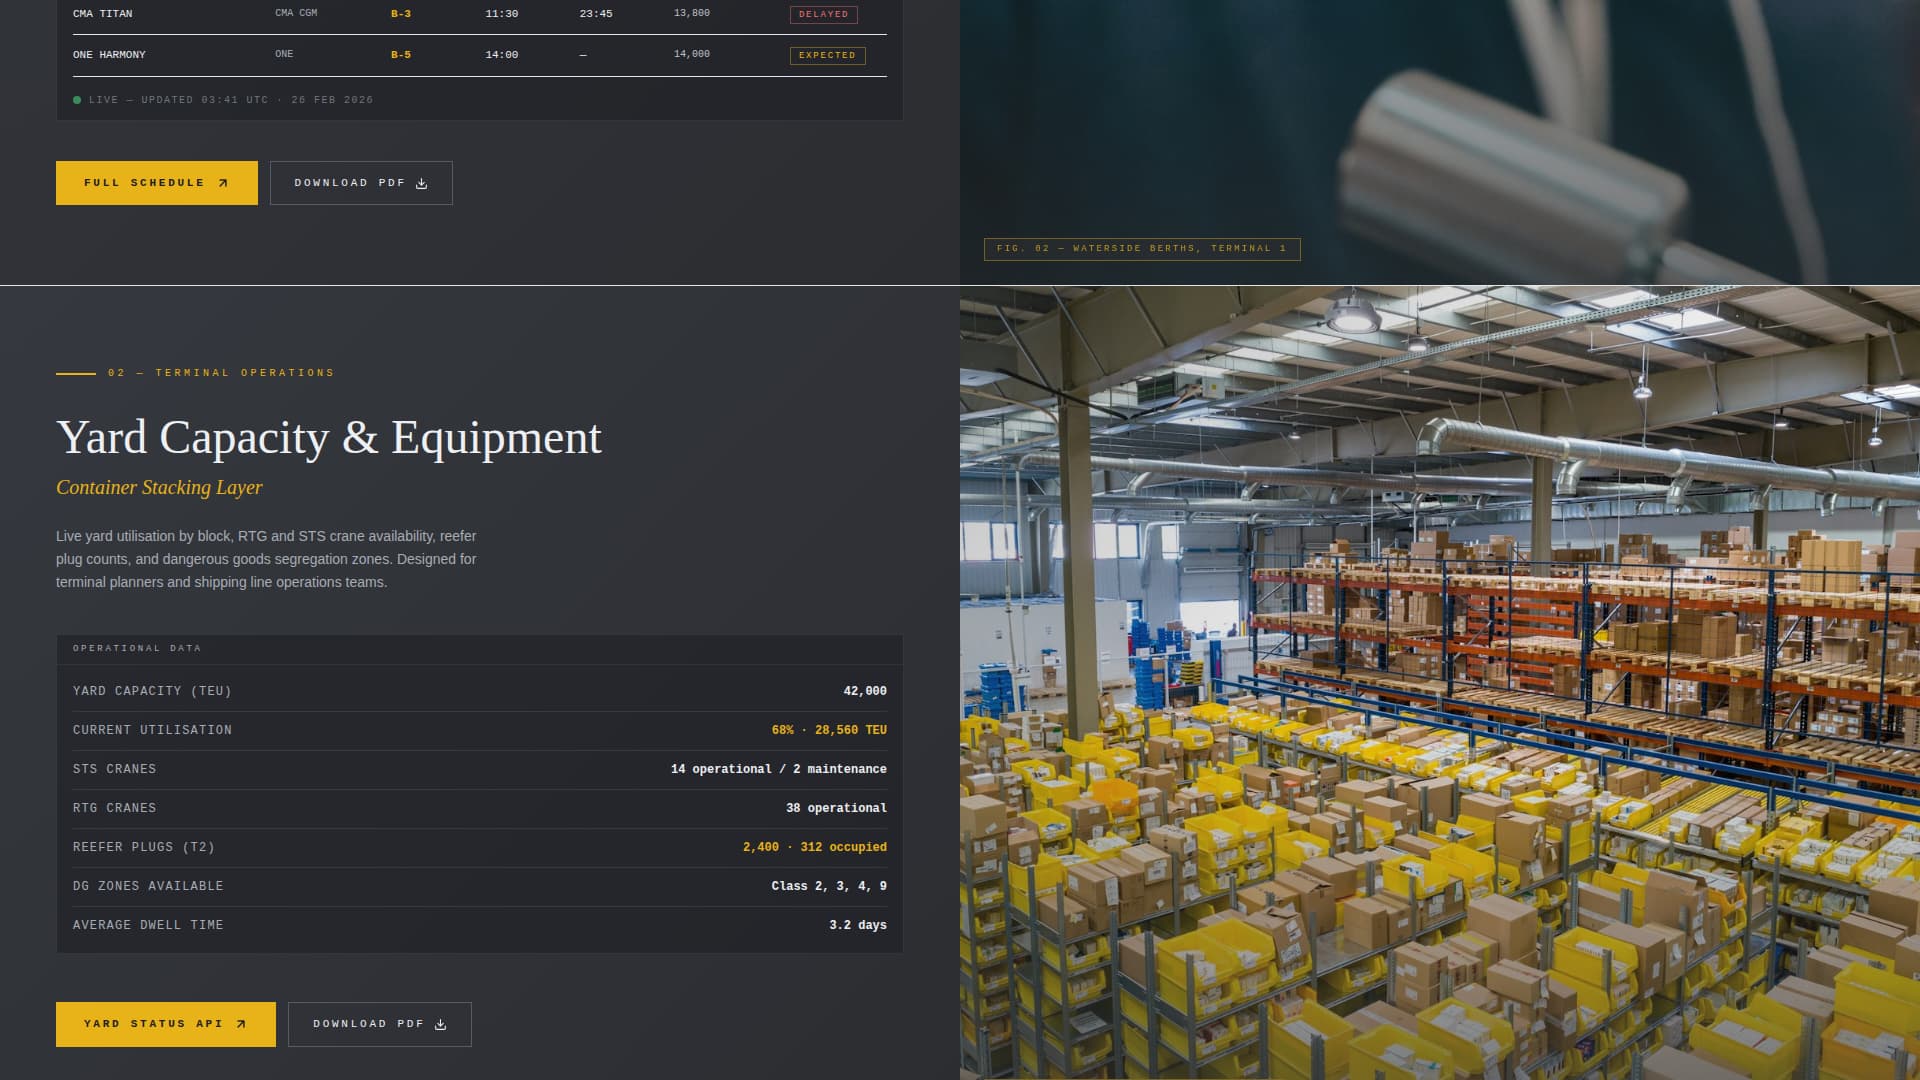Select the EXPECTED status badge
1920x1080 pixels.
(x=827, y=55)
